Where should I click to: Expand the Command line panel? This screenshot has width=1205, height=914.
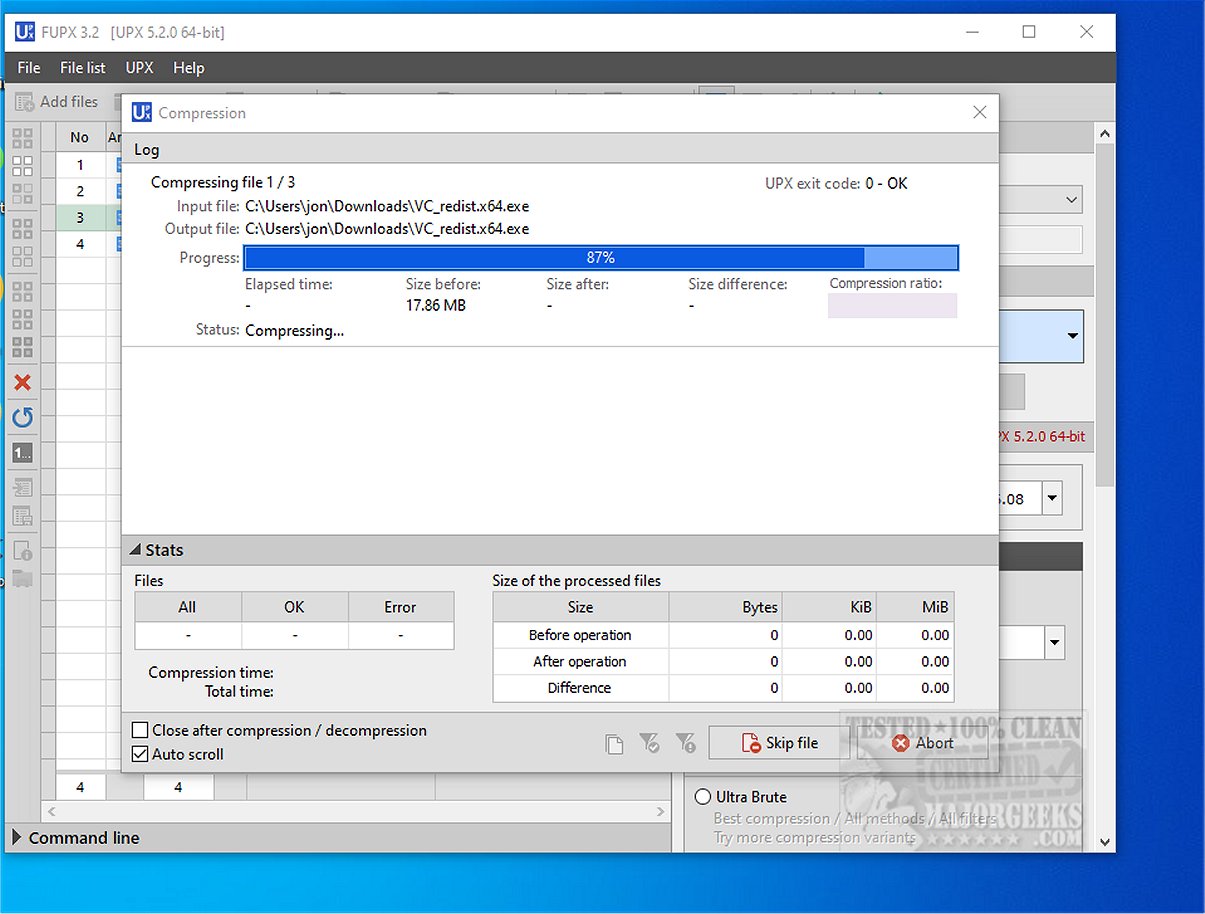tap(17, 838)
